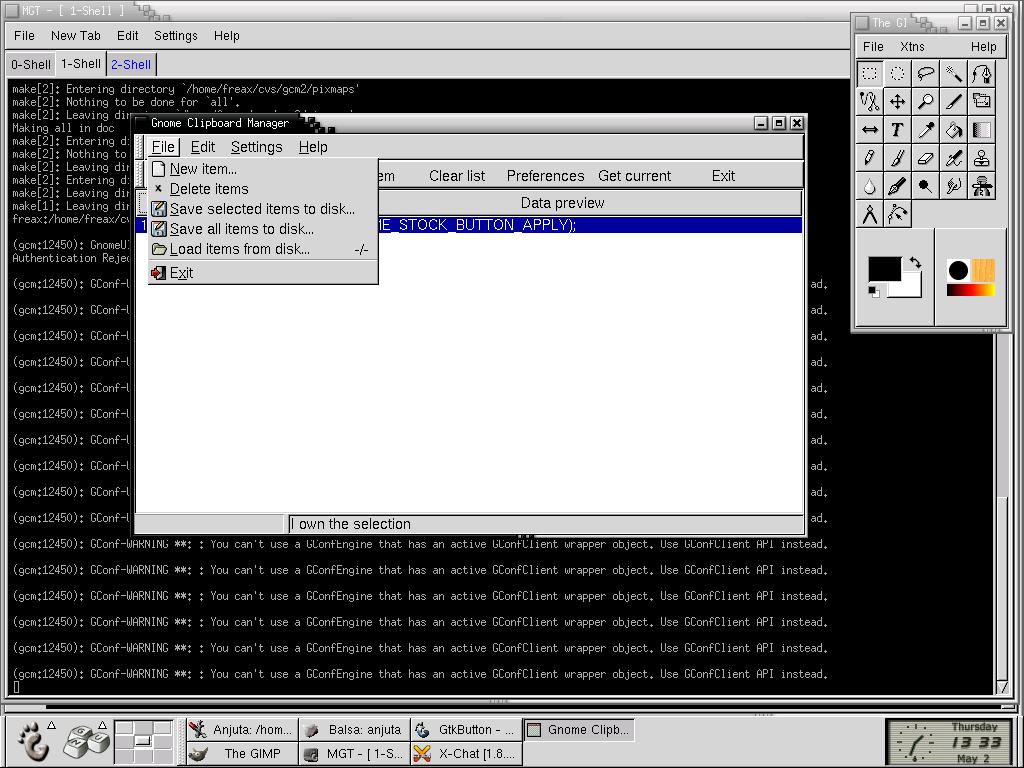Select the Convolve blur drop tool

[x=870, y=185]
